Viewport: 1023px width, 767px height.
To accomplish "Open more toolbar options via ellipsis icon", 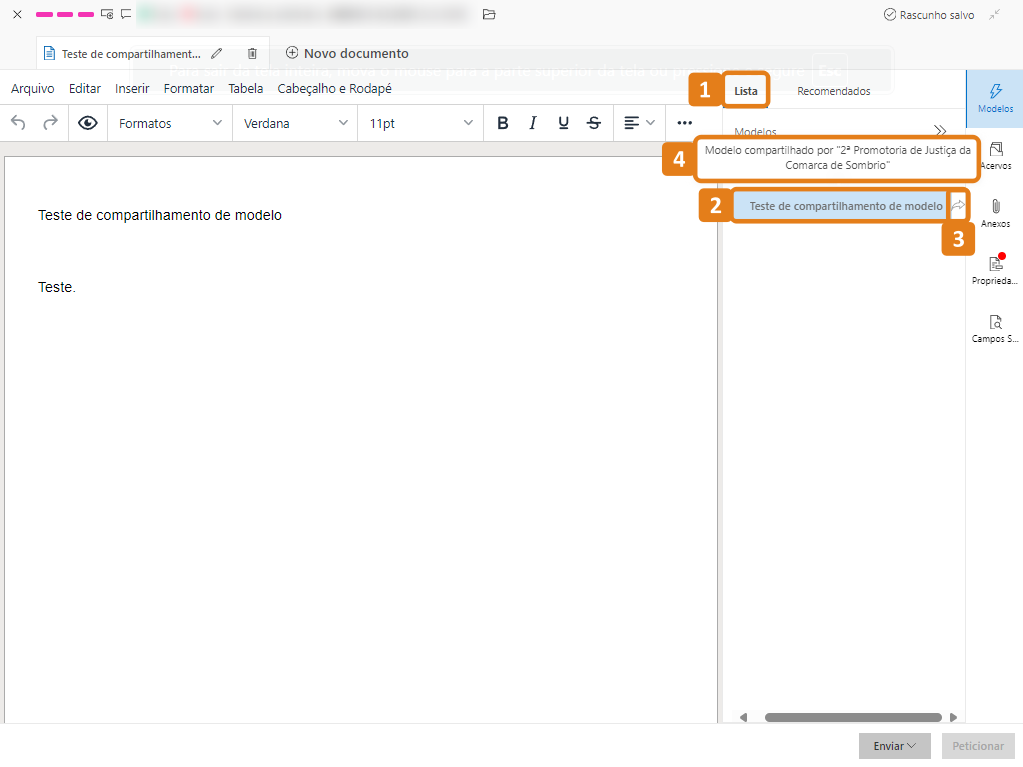I will [684, 122].
